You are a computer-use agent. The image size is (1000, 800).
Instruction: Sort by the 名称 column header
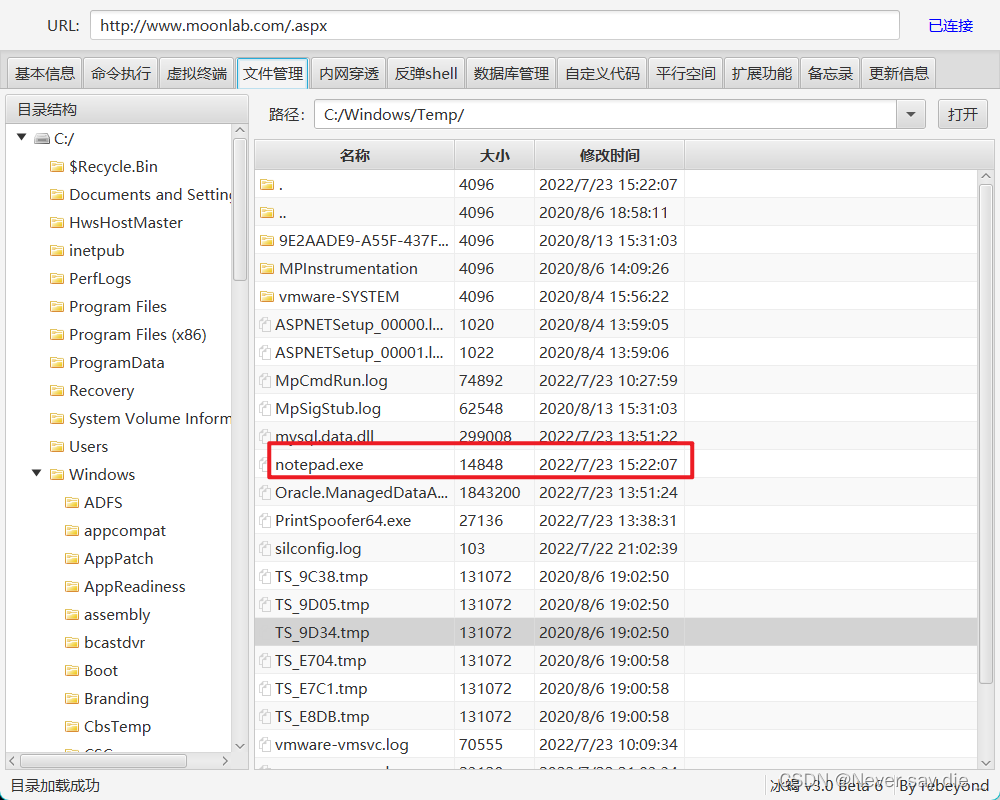tap(355, 155)
